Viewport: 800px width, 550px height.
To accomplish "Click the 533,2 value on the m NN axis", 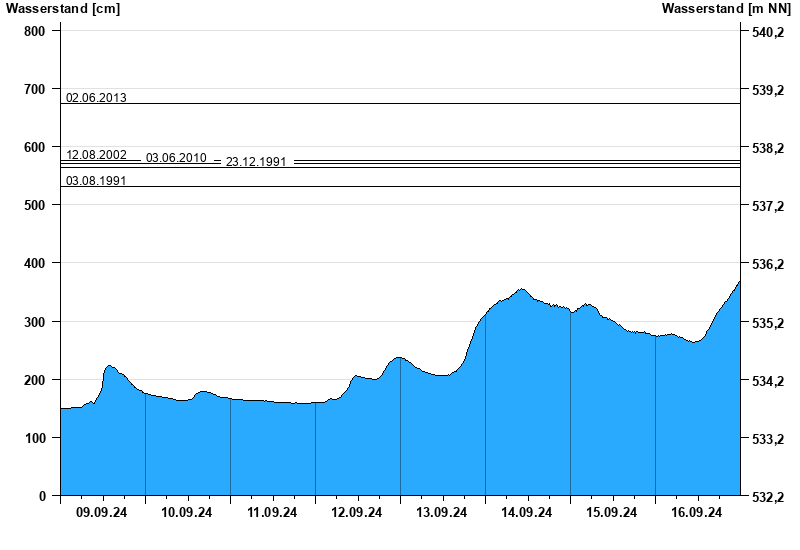I will coord(768,439).
